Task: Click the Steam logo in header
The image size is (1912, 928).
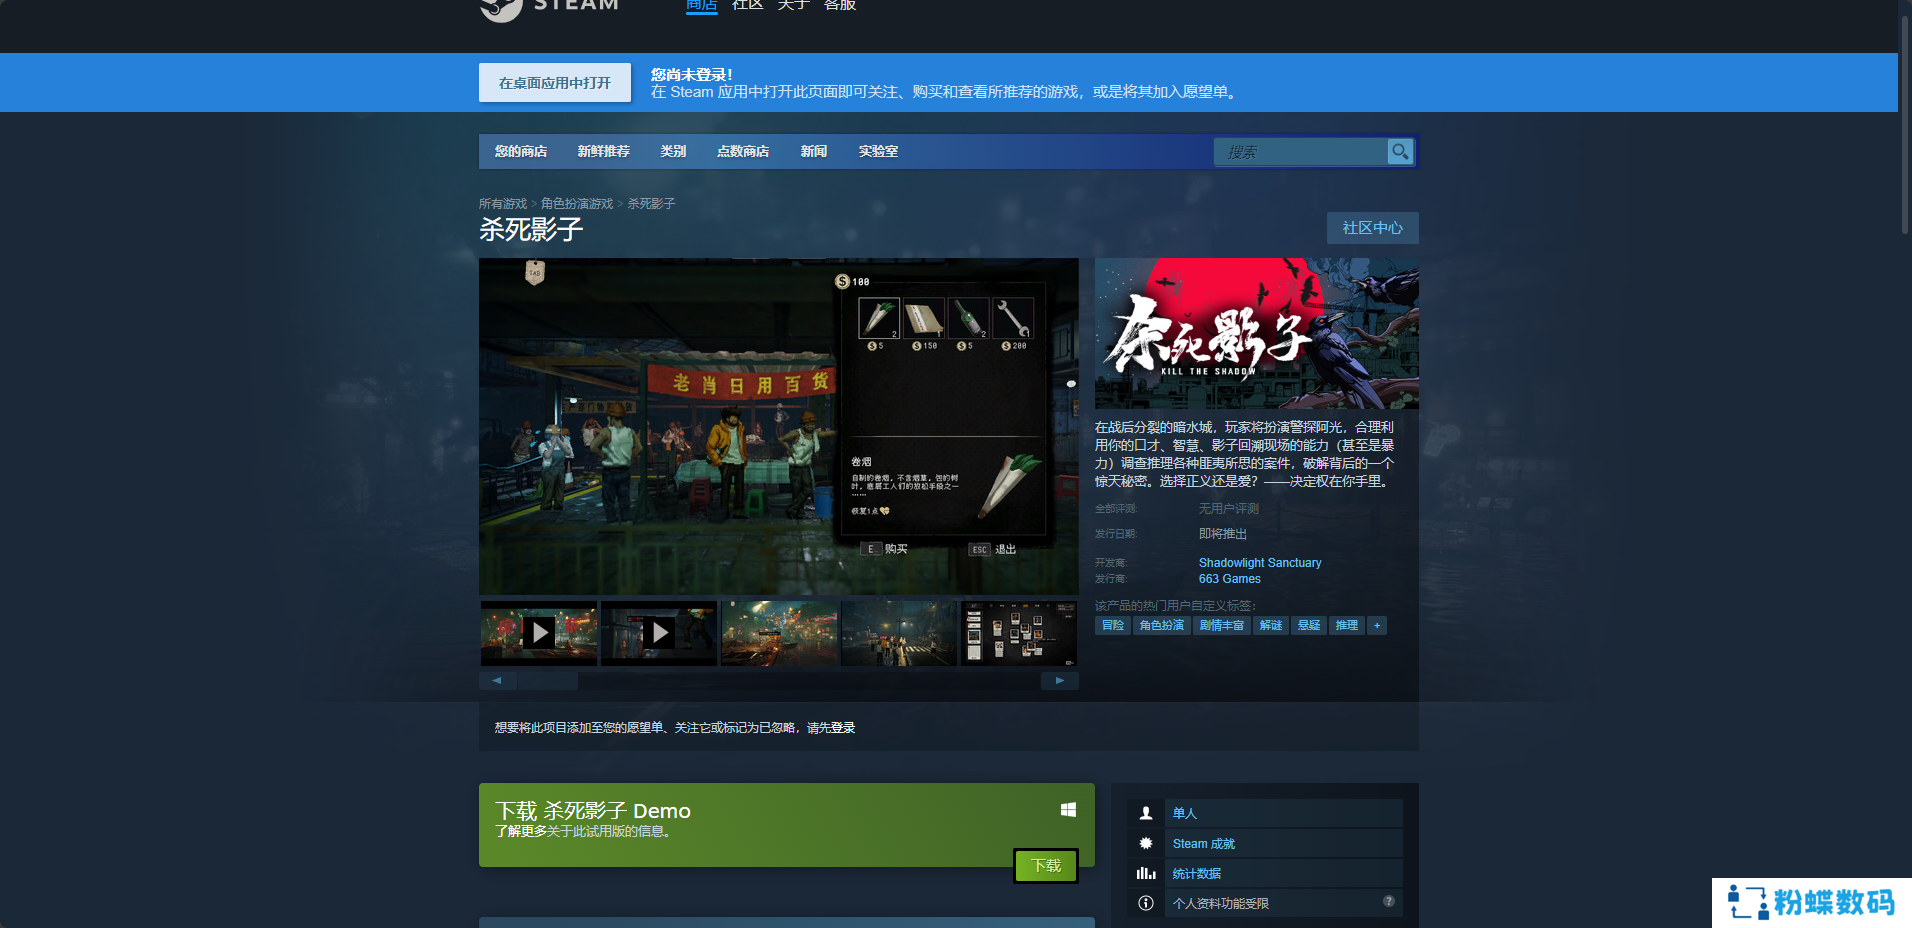Action: point(550,8)
